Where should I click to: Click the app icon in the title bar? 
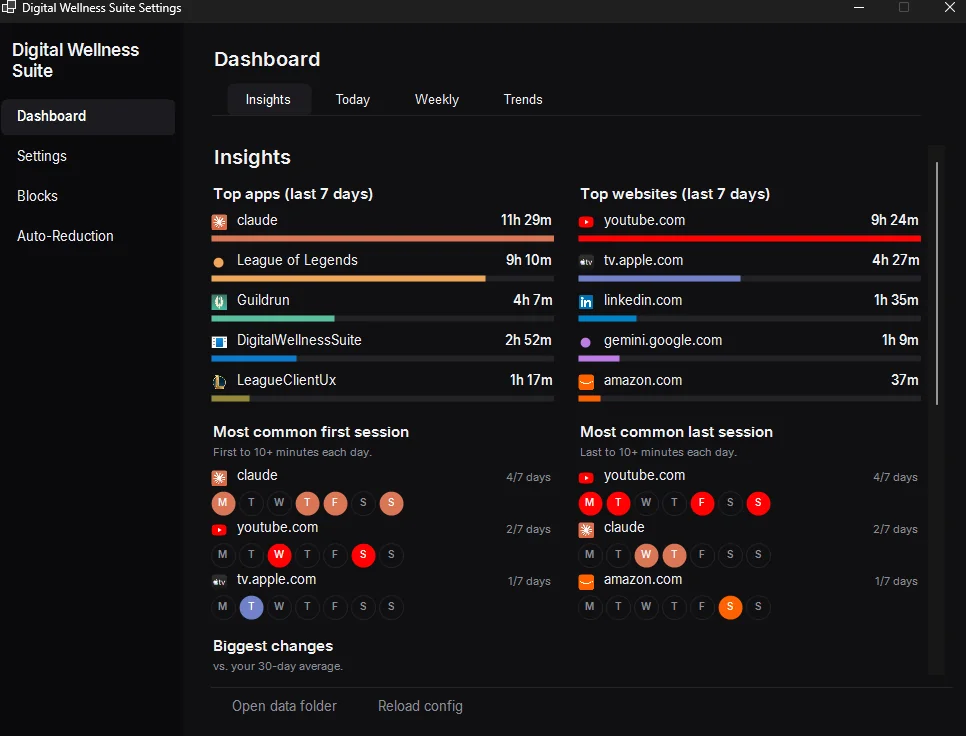coord(9,7)
